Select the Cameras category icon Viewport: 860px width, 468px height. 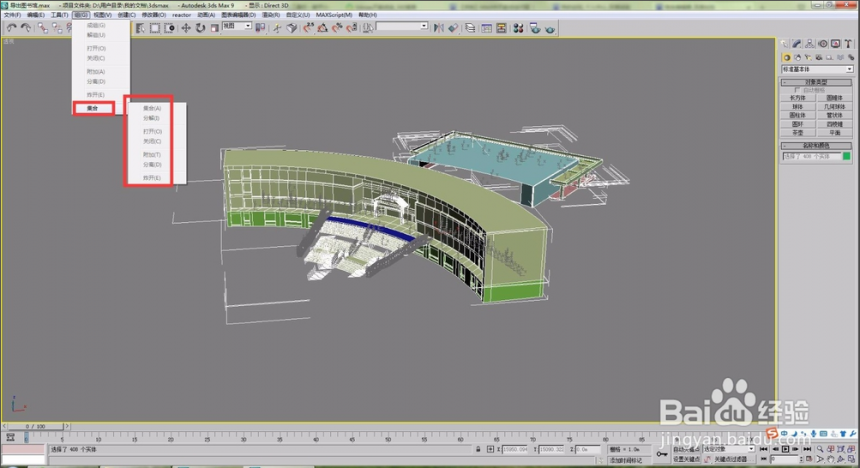pyautogui.click(x=819, y=57)
